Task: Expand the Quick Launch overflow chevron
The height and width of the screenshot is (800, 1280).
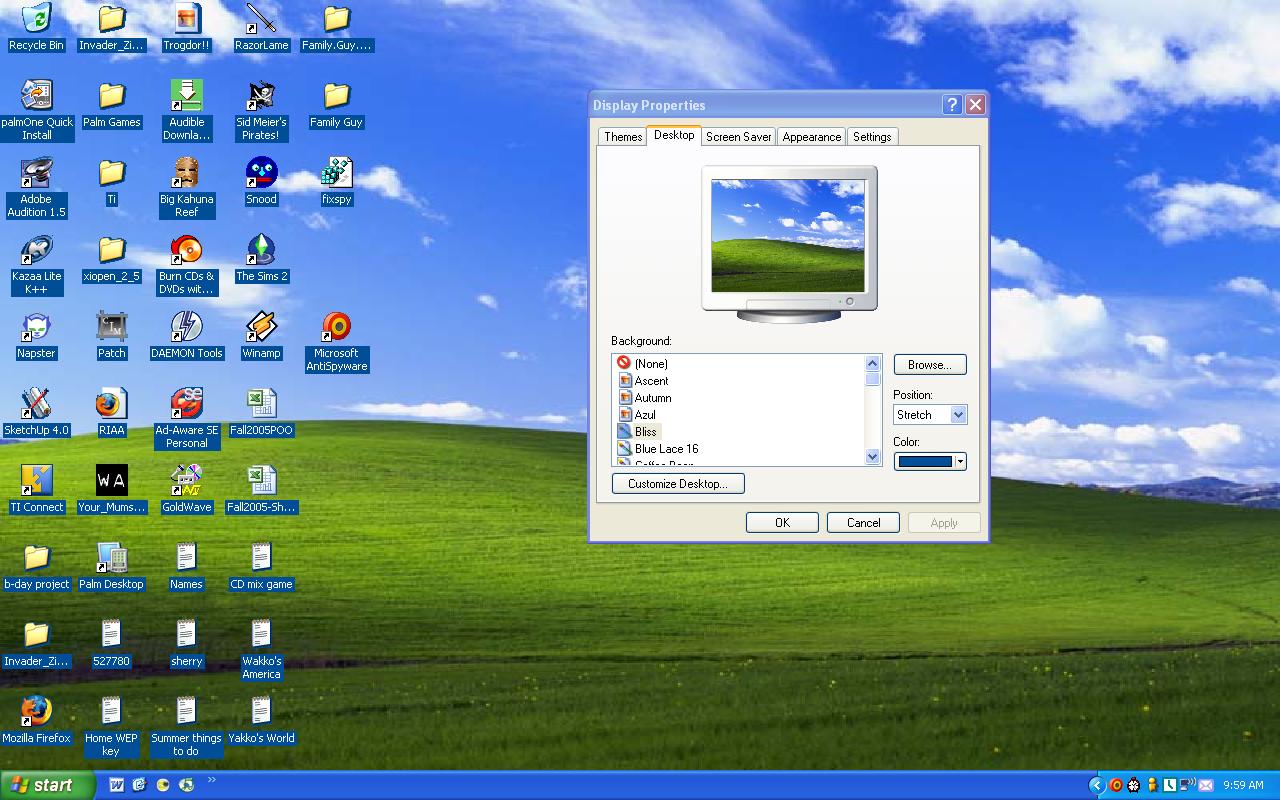Action: pyautogui.click(x=212, y=780)
